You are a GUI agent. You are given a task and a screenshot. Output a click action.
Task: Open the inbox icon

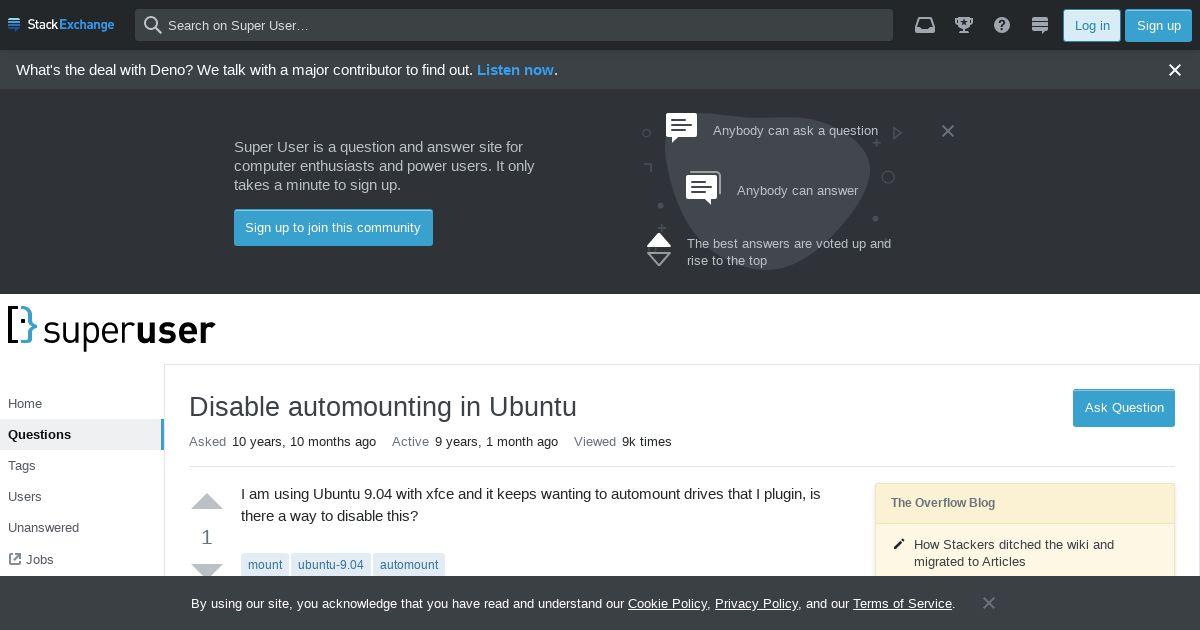[925, 25]
